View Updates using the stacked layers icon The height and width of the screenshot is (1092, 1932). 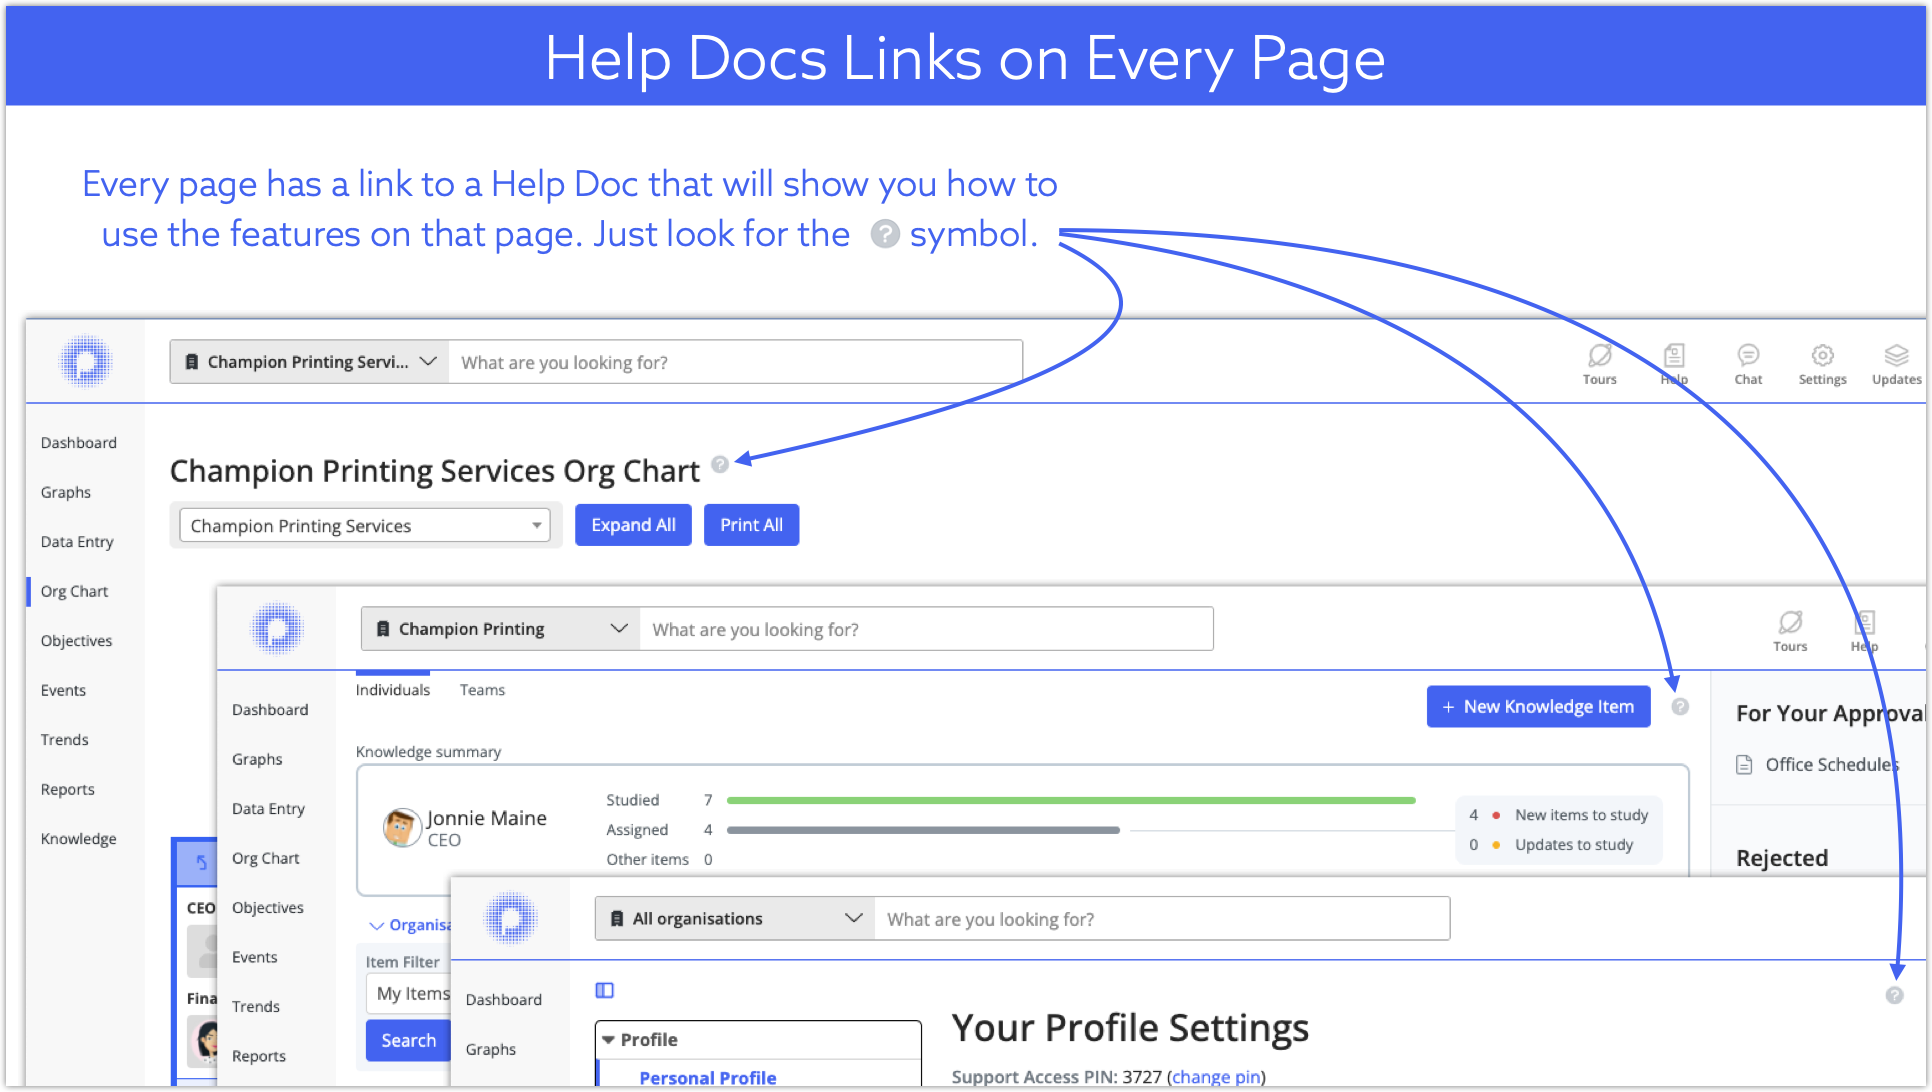(1896, 362)
